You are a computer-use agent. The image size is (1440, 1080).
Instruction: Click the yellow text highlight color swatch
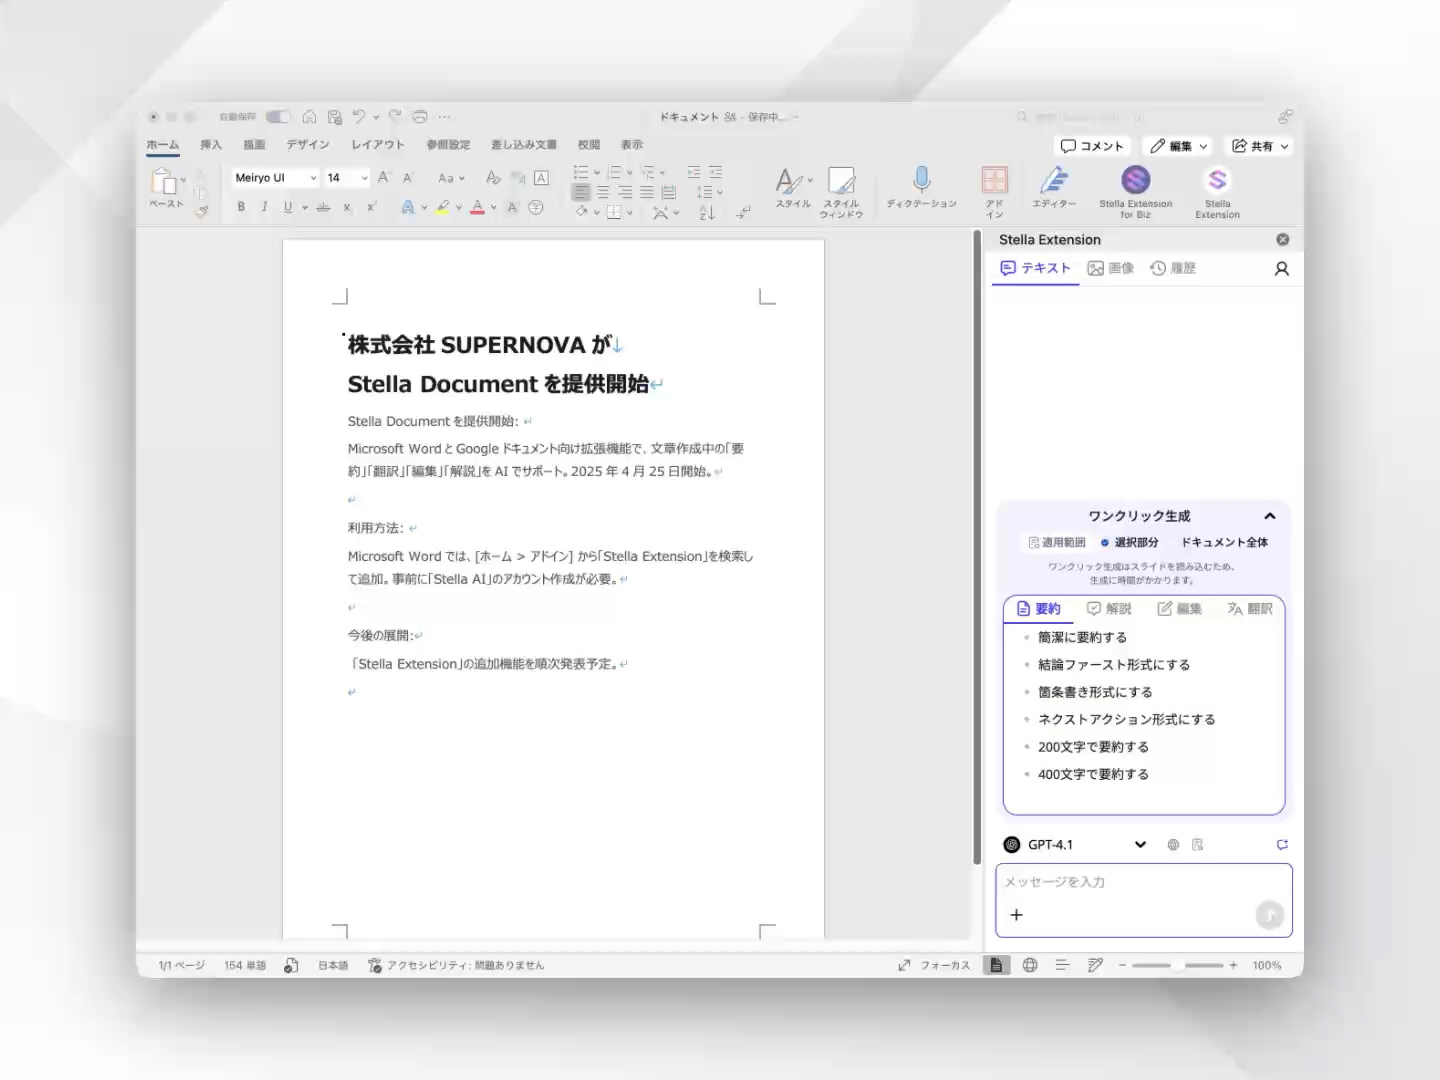point(442,208)
